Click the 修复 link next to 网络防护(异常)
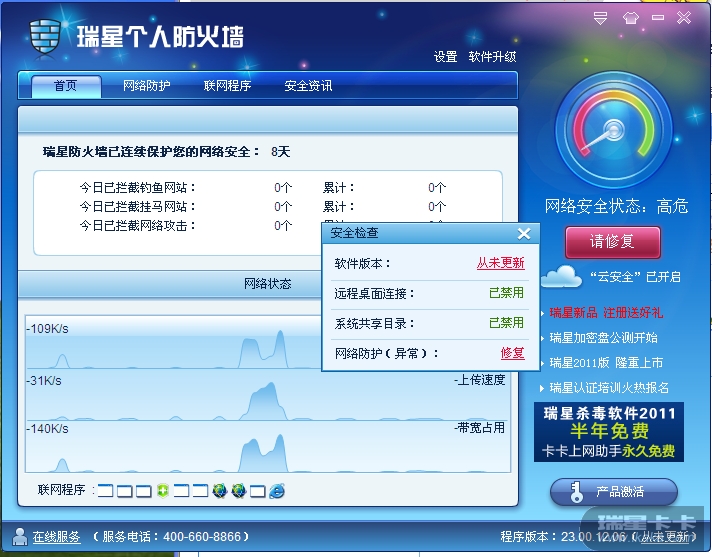The height and width of the screenshot is (557, 712). [513, 353]
